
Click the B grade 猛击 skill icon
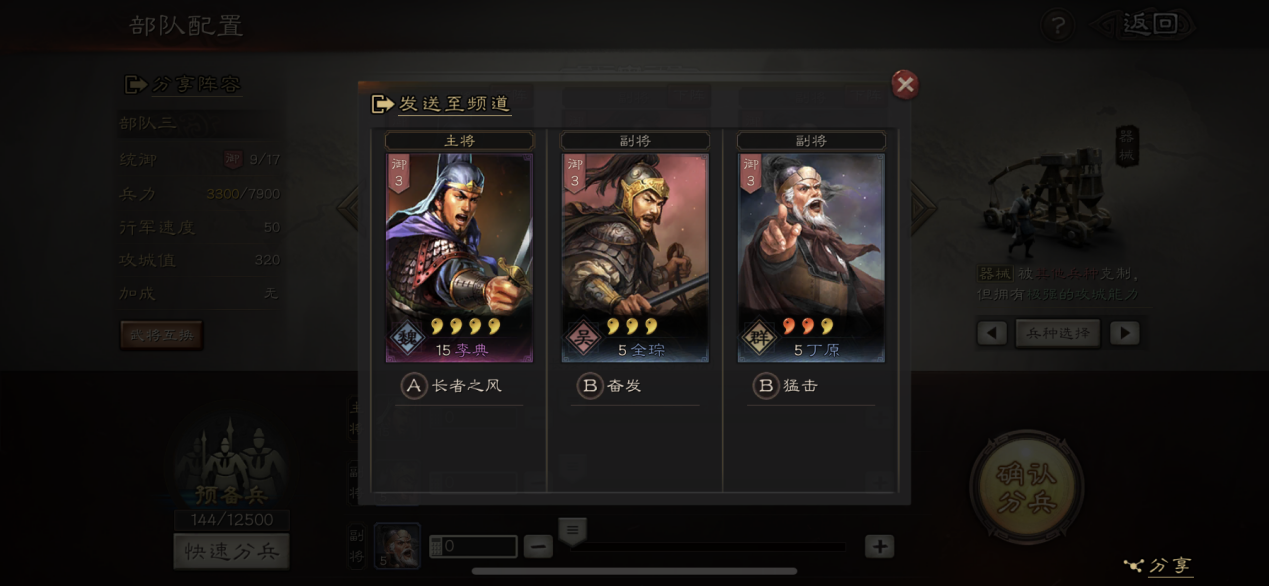[766, 386]
